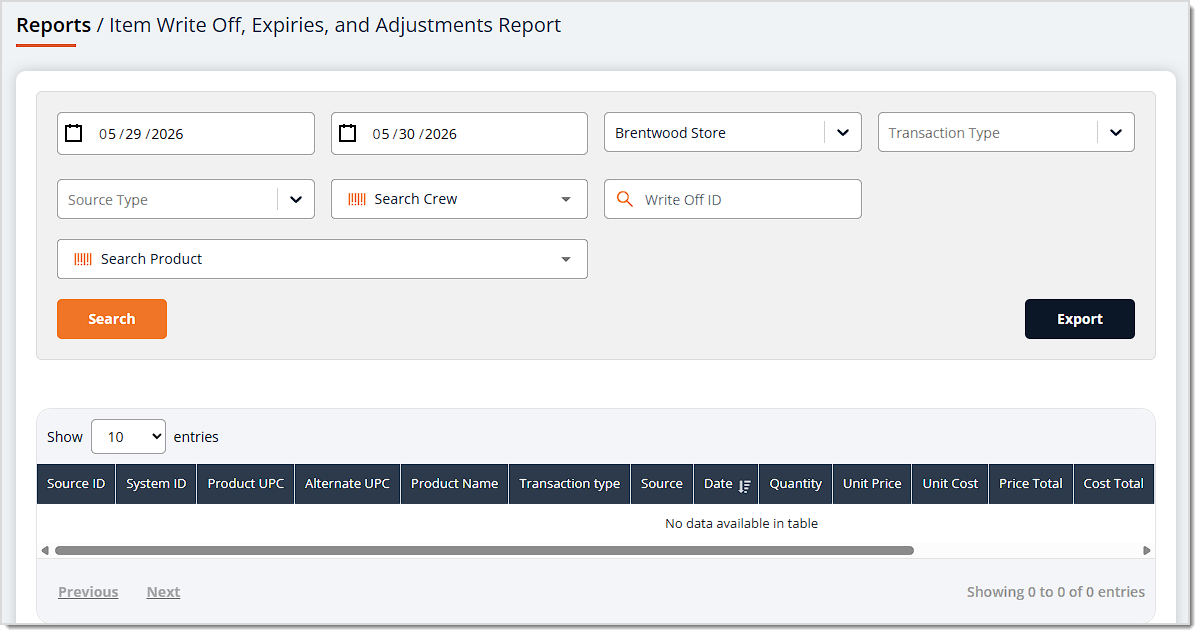Click the barcode icon in Search Crew
The width and height of the screenshot is (1200, 635).
pos(357,199)
